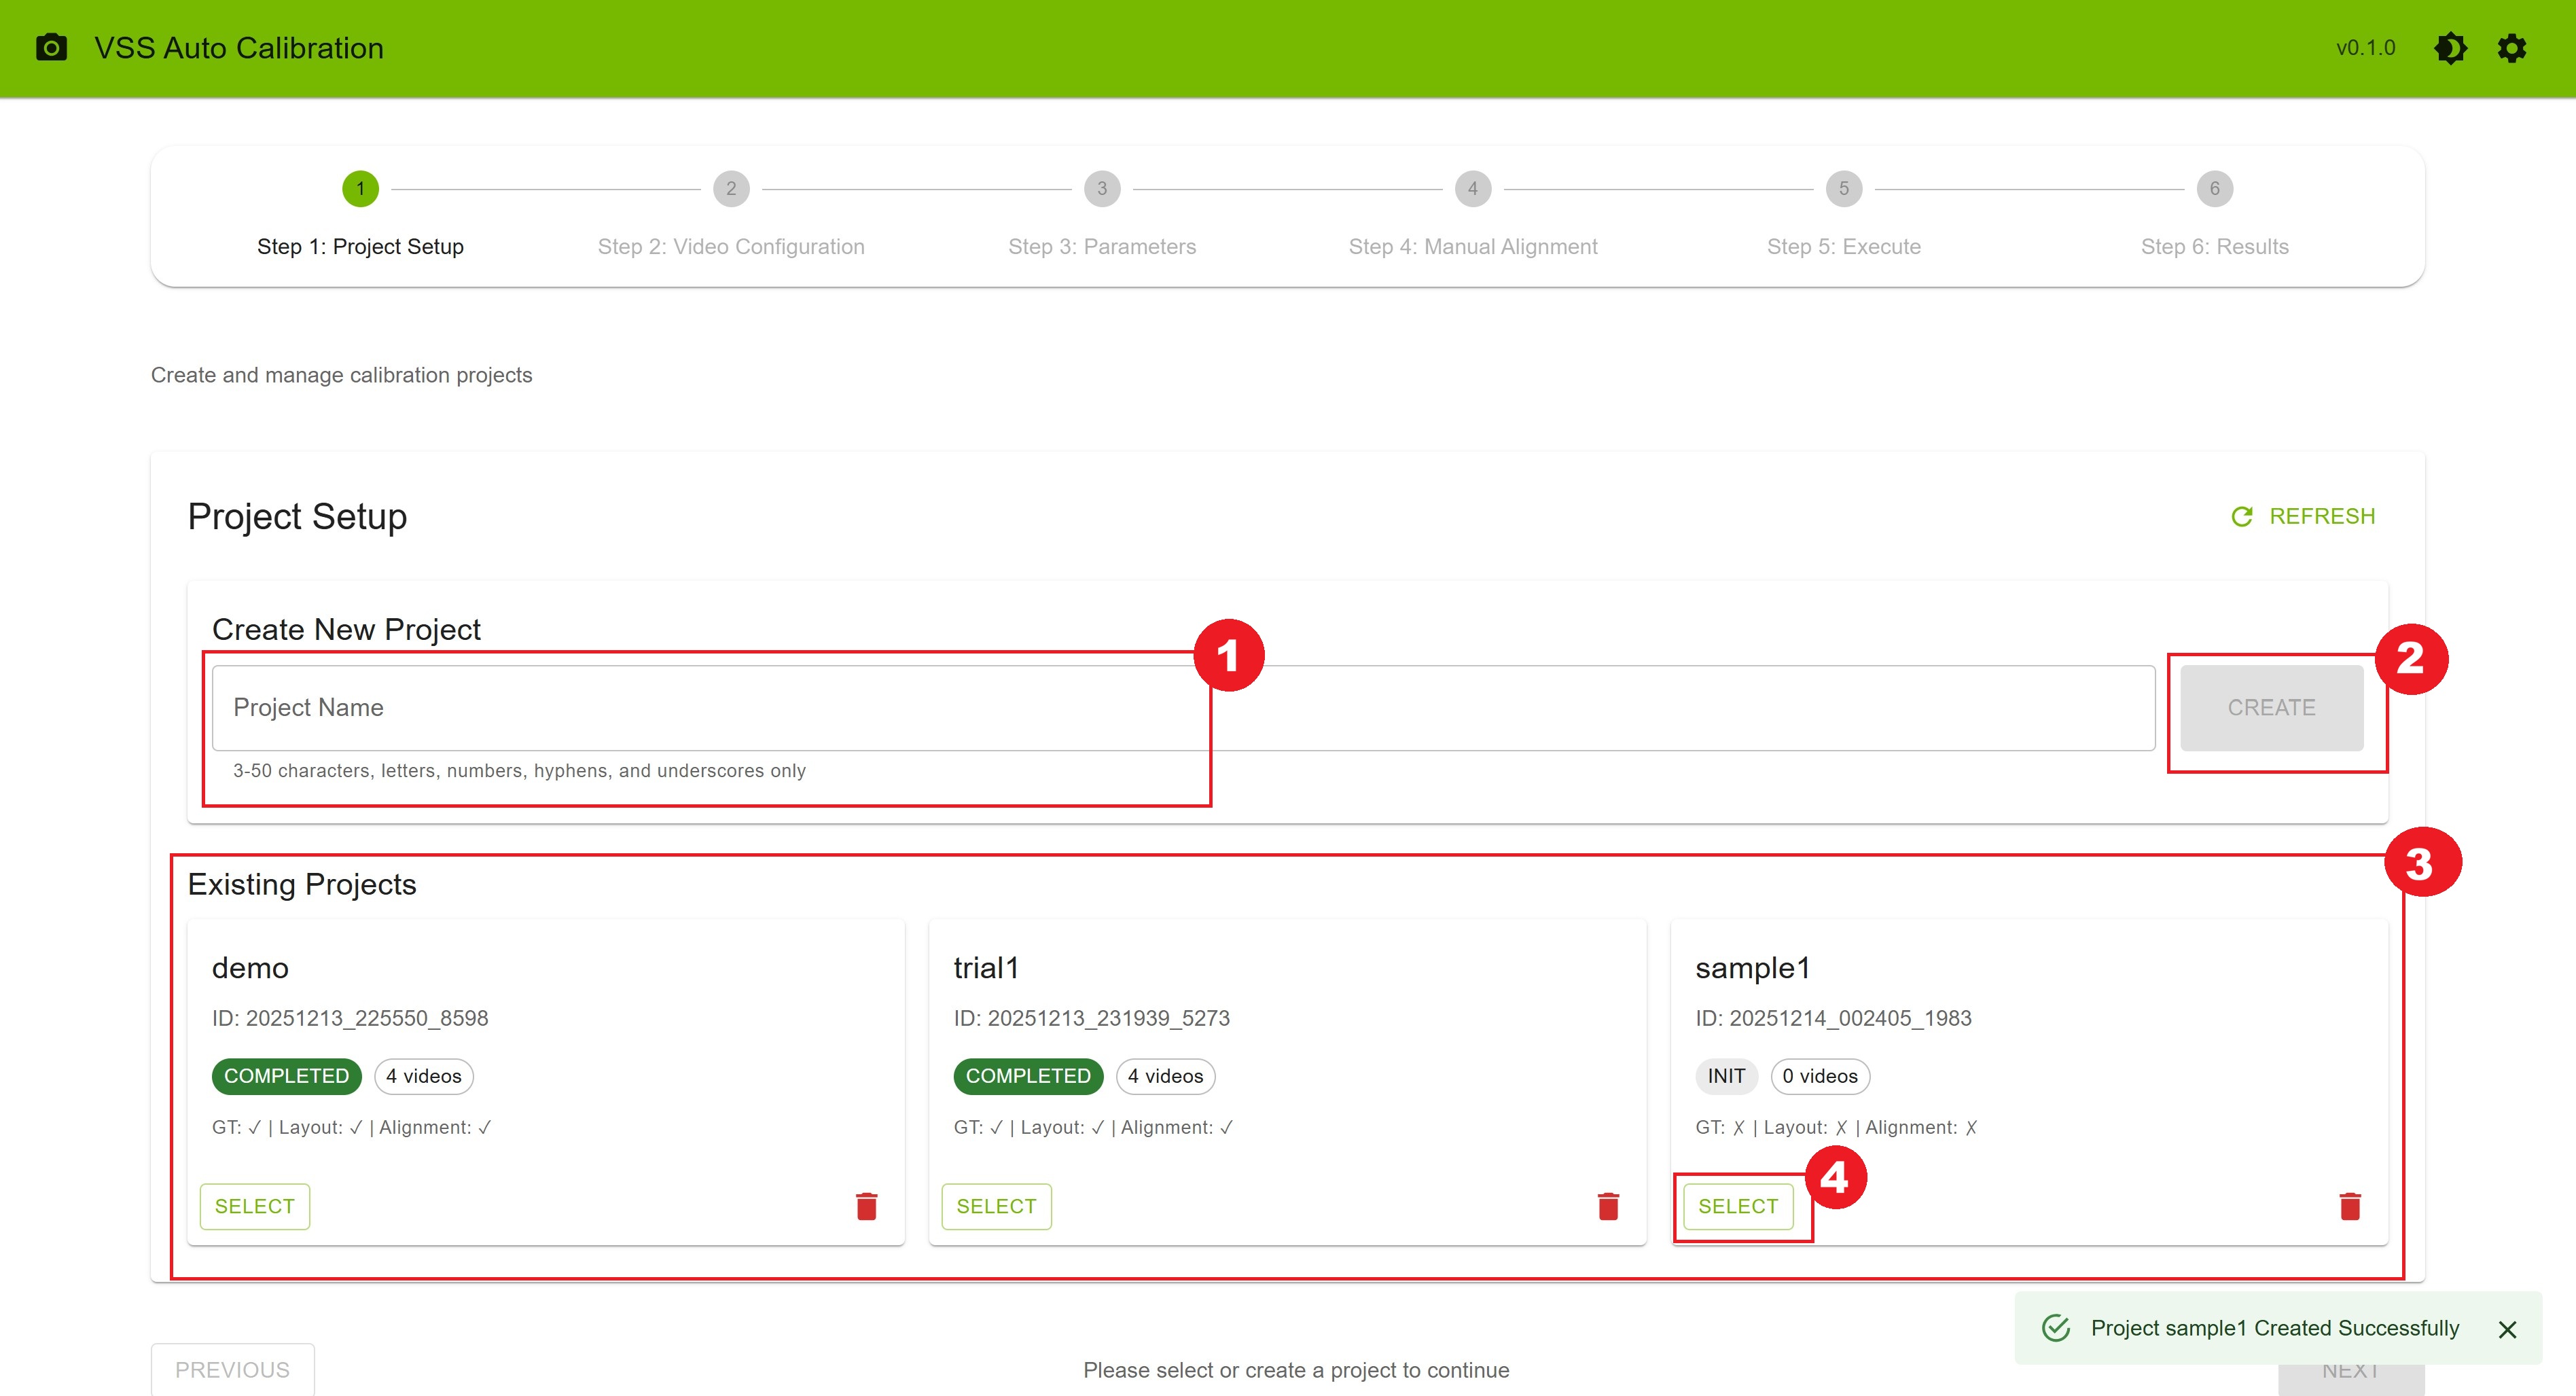Delete the demo project via trash icon
This screenshot has width=2576, height=1396.
(x=866, y=1206)
